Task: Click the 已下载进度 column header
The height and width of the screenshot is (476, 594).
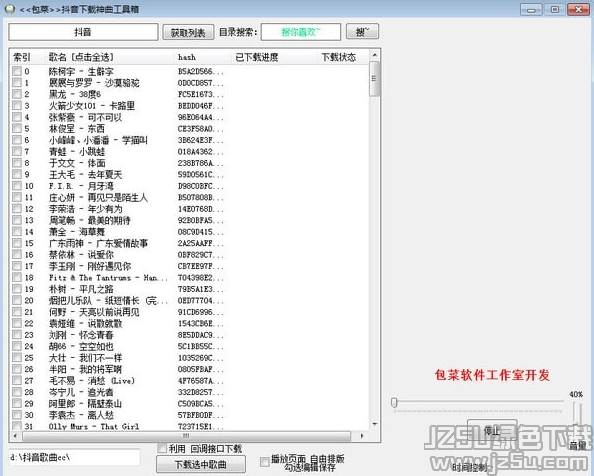Action: [x=274, y=57]
